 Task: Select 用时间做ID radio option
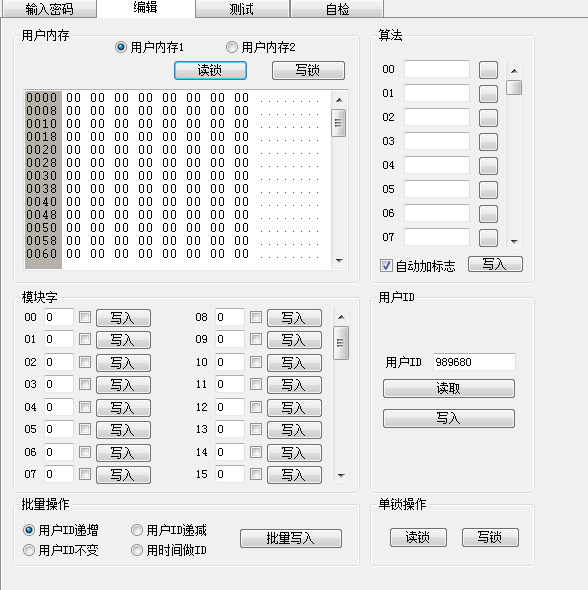[x=169, y=550]
